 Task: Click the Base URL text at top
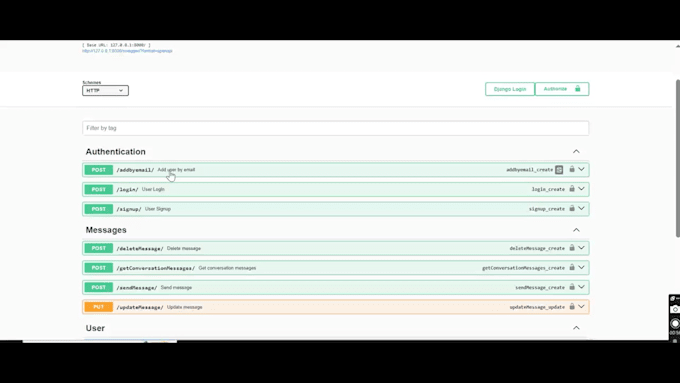pyautogui.click(x=116, y=45)
